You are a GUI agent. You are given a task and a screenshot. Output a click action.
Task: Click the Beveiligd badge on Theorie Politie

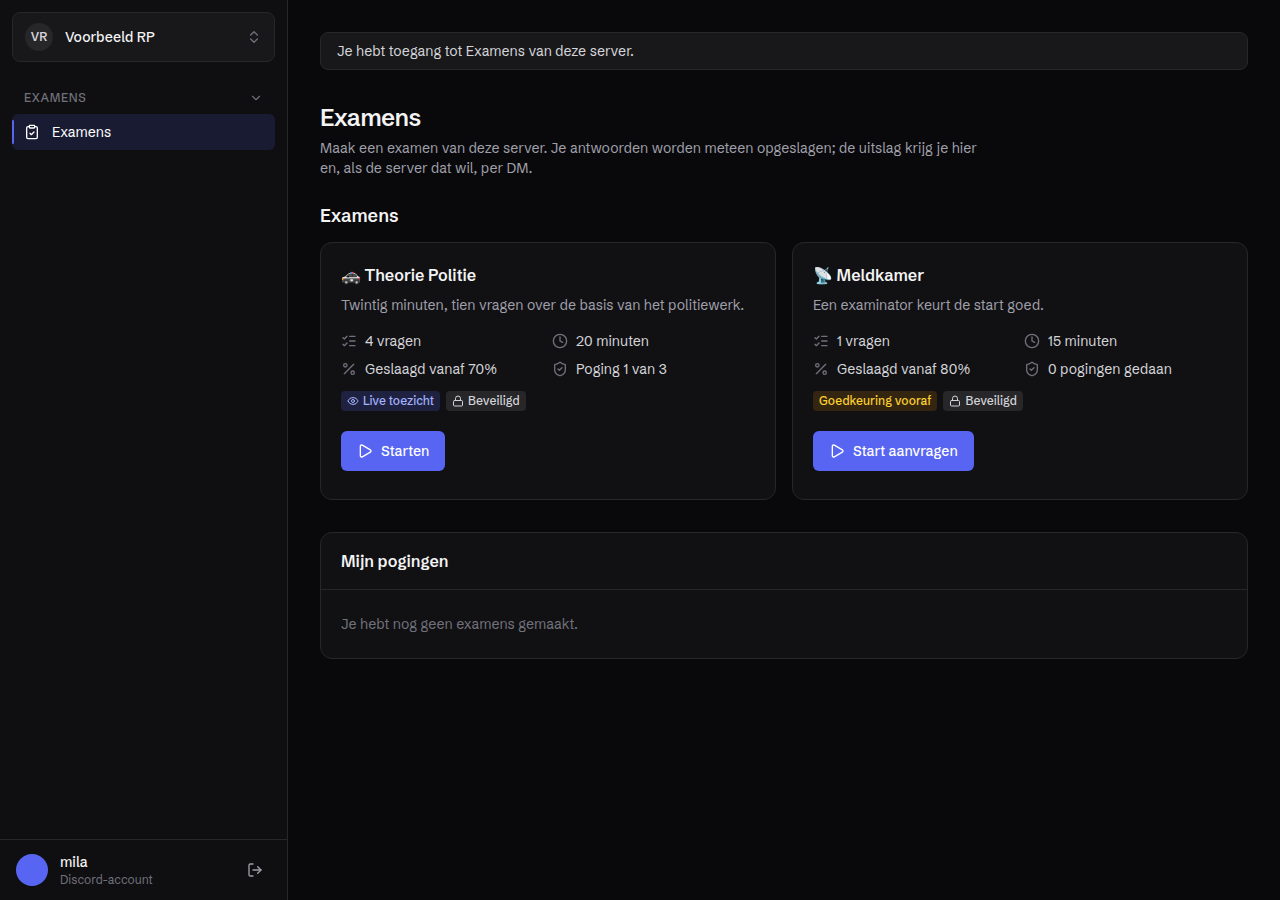coord(486,401)
